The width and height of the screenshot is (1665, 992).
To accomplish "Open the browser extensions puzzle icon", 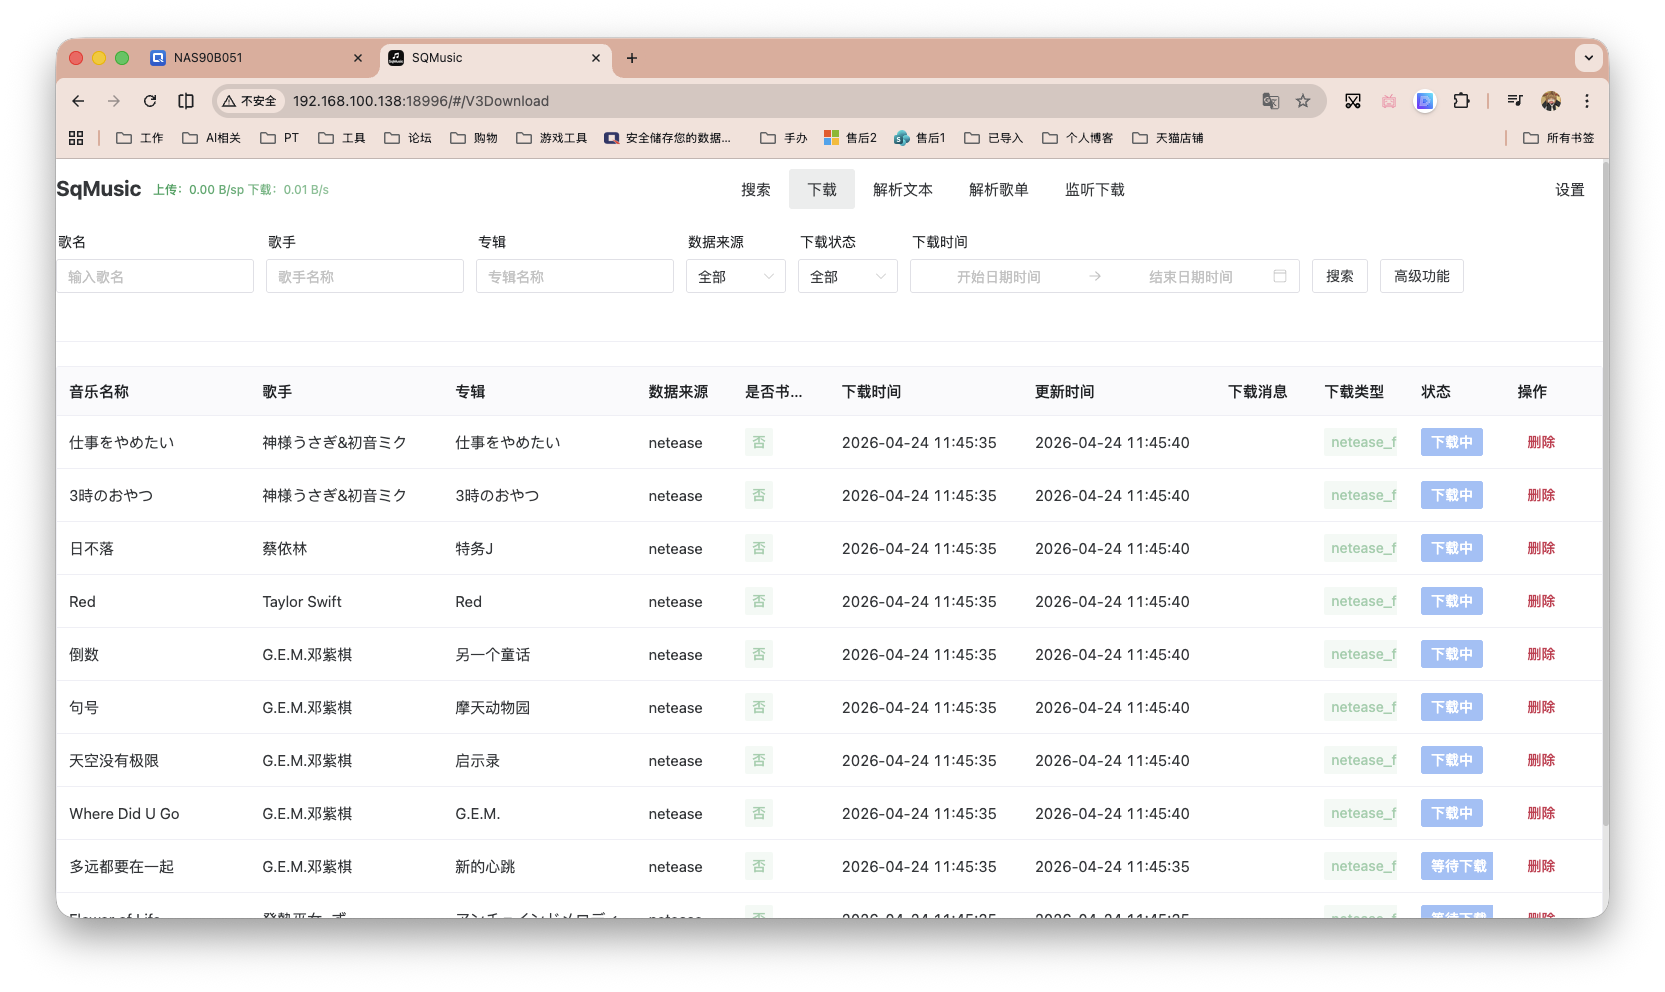I will tap(1461, 101).
